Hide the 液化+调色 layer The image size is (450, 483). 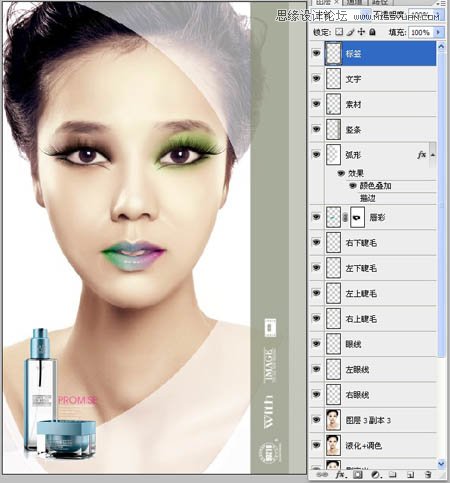click(316, 445)
